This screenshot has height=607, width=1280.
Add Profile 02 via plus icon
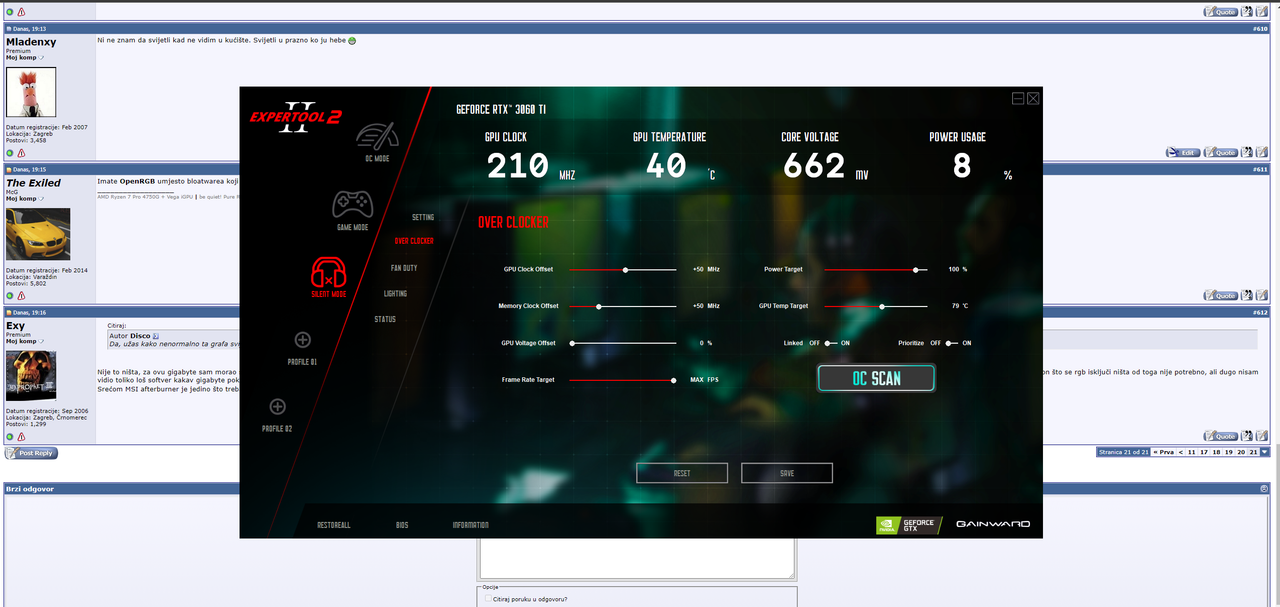(x=277, y=406)
